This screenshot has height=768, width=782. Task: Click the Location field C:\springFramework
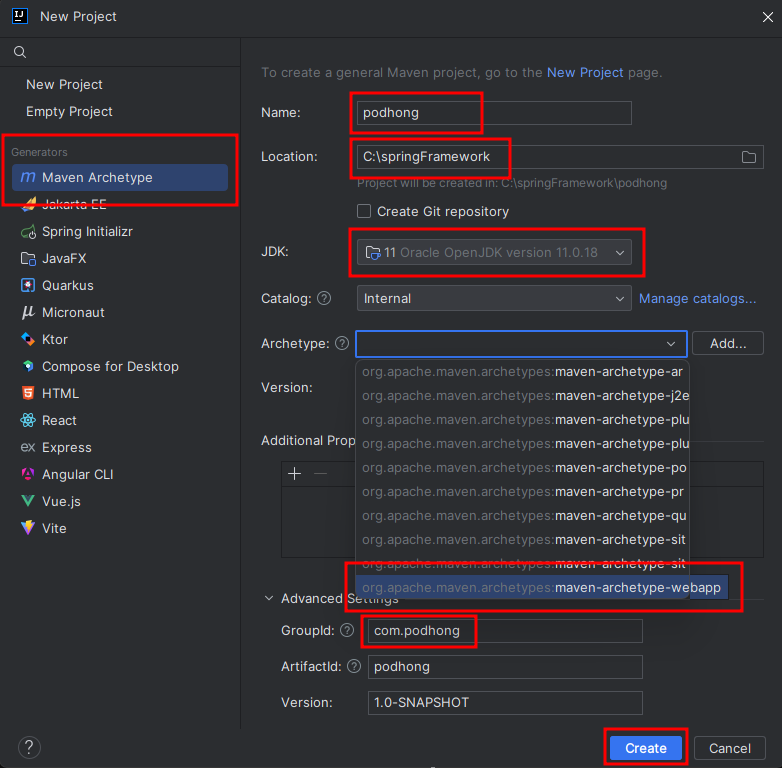560,157
